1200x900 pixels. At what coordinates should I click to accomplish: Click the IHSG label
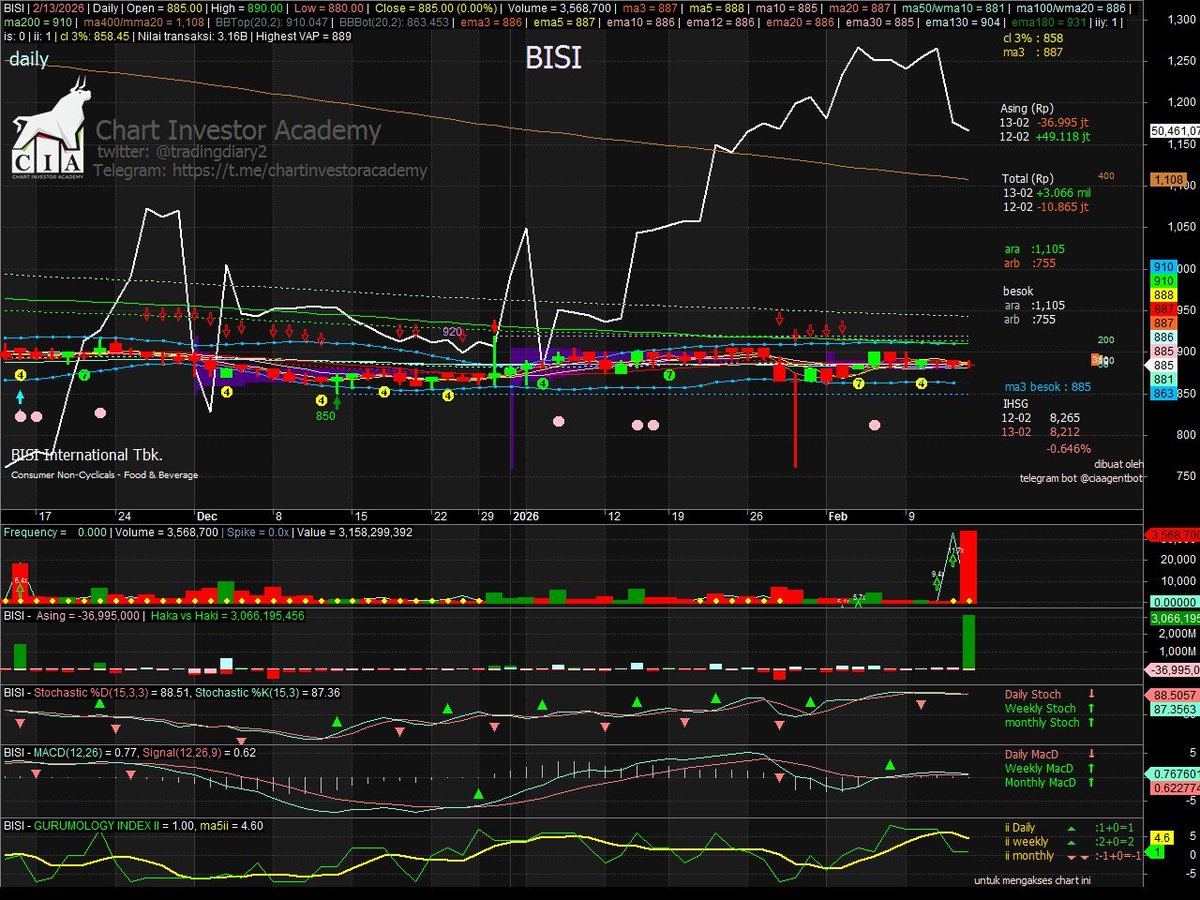click(1015, 402)
